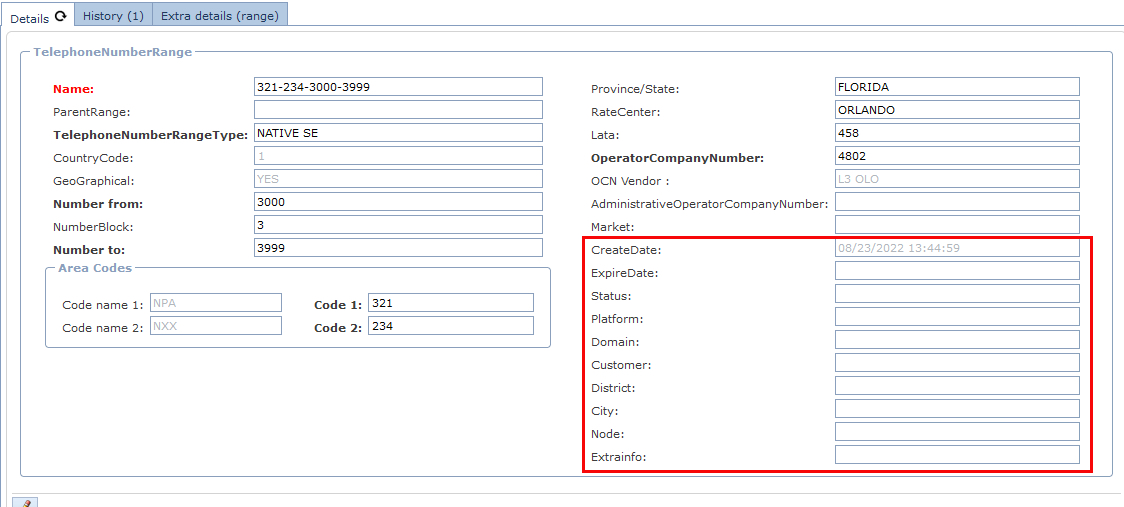Click Province/State field showing FLORIDA
1124x507 pixels.
[957, 87]
